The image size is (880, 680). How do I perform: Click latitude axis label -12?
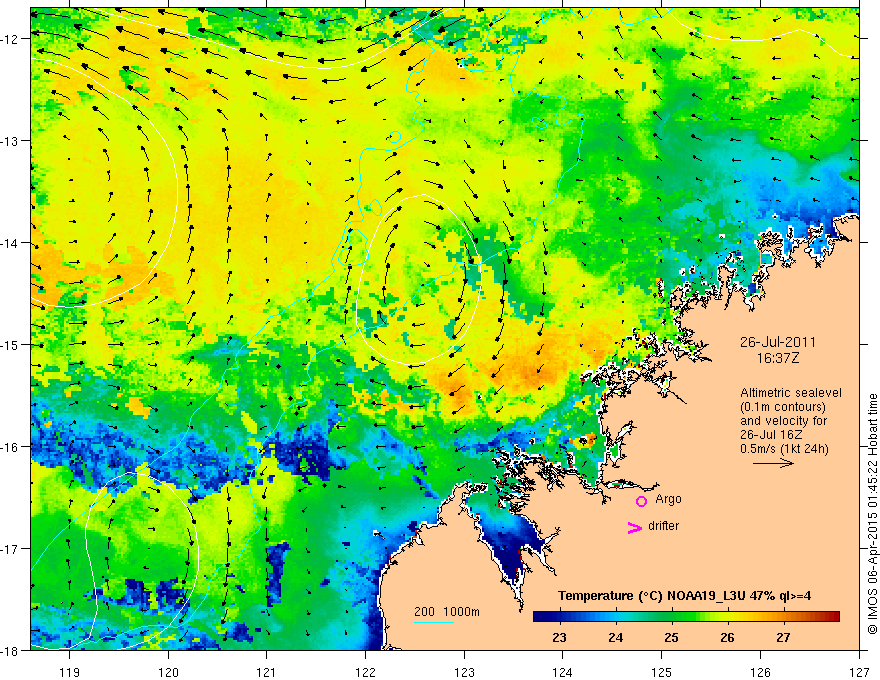point(12,39)
